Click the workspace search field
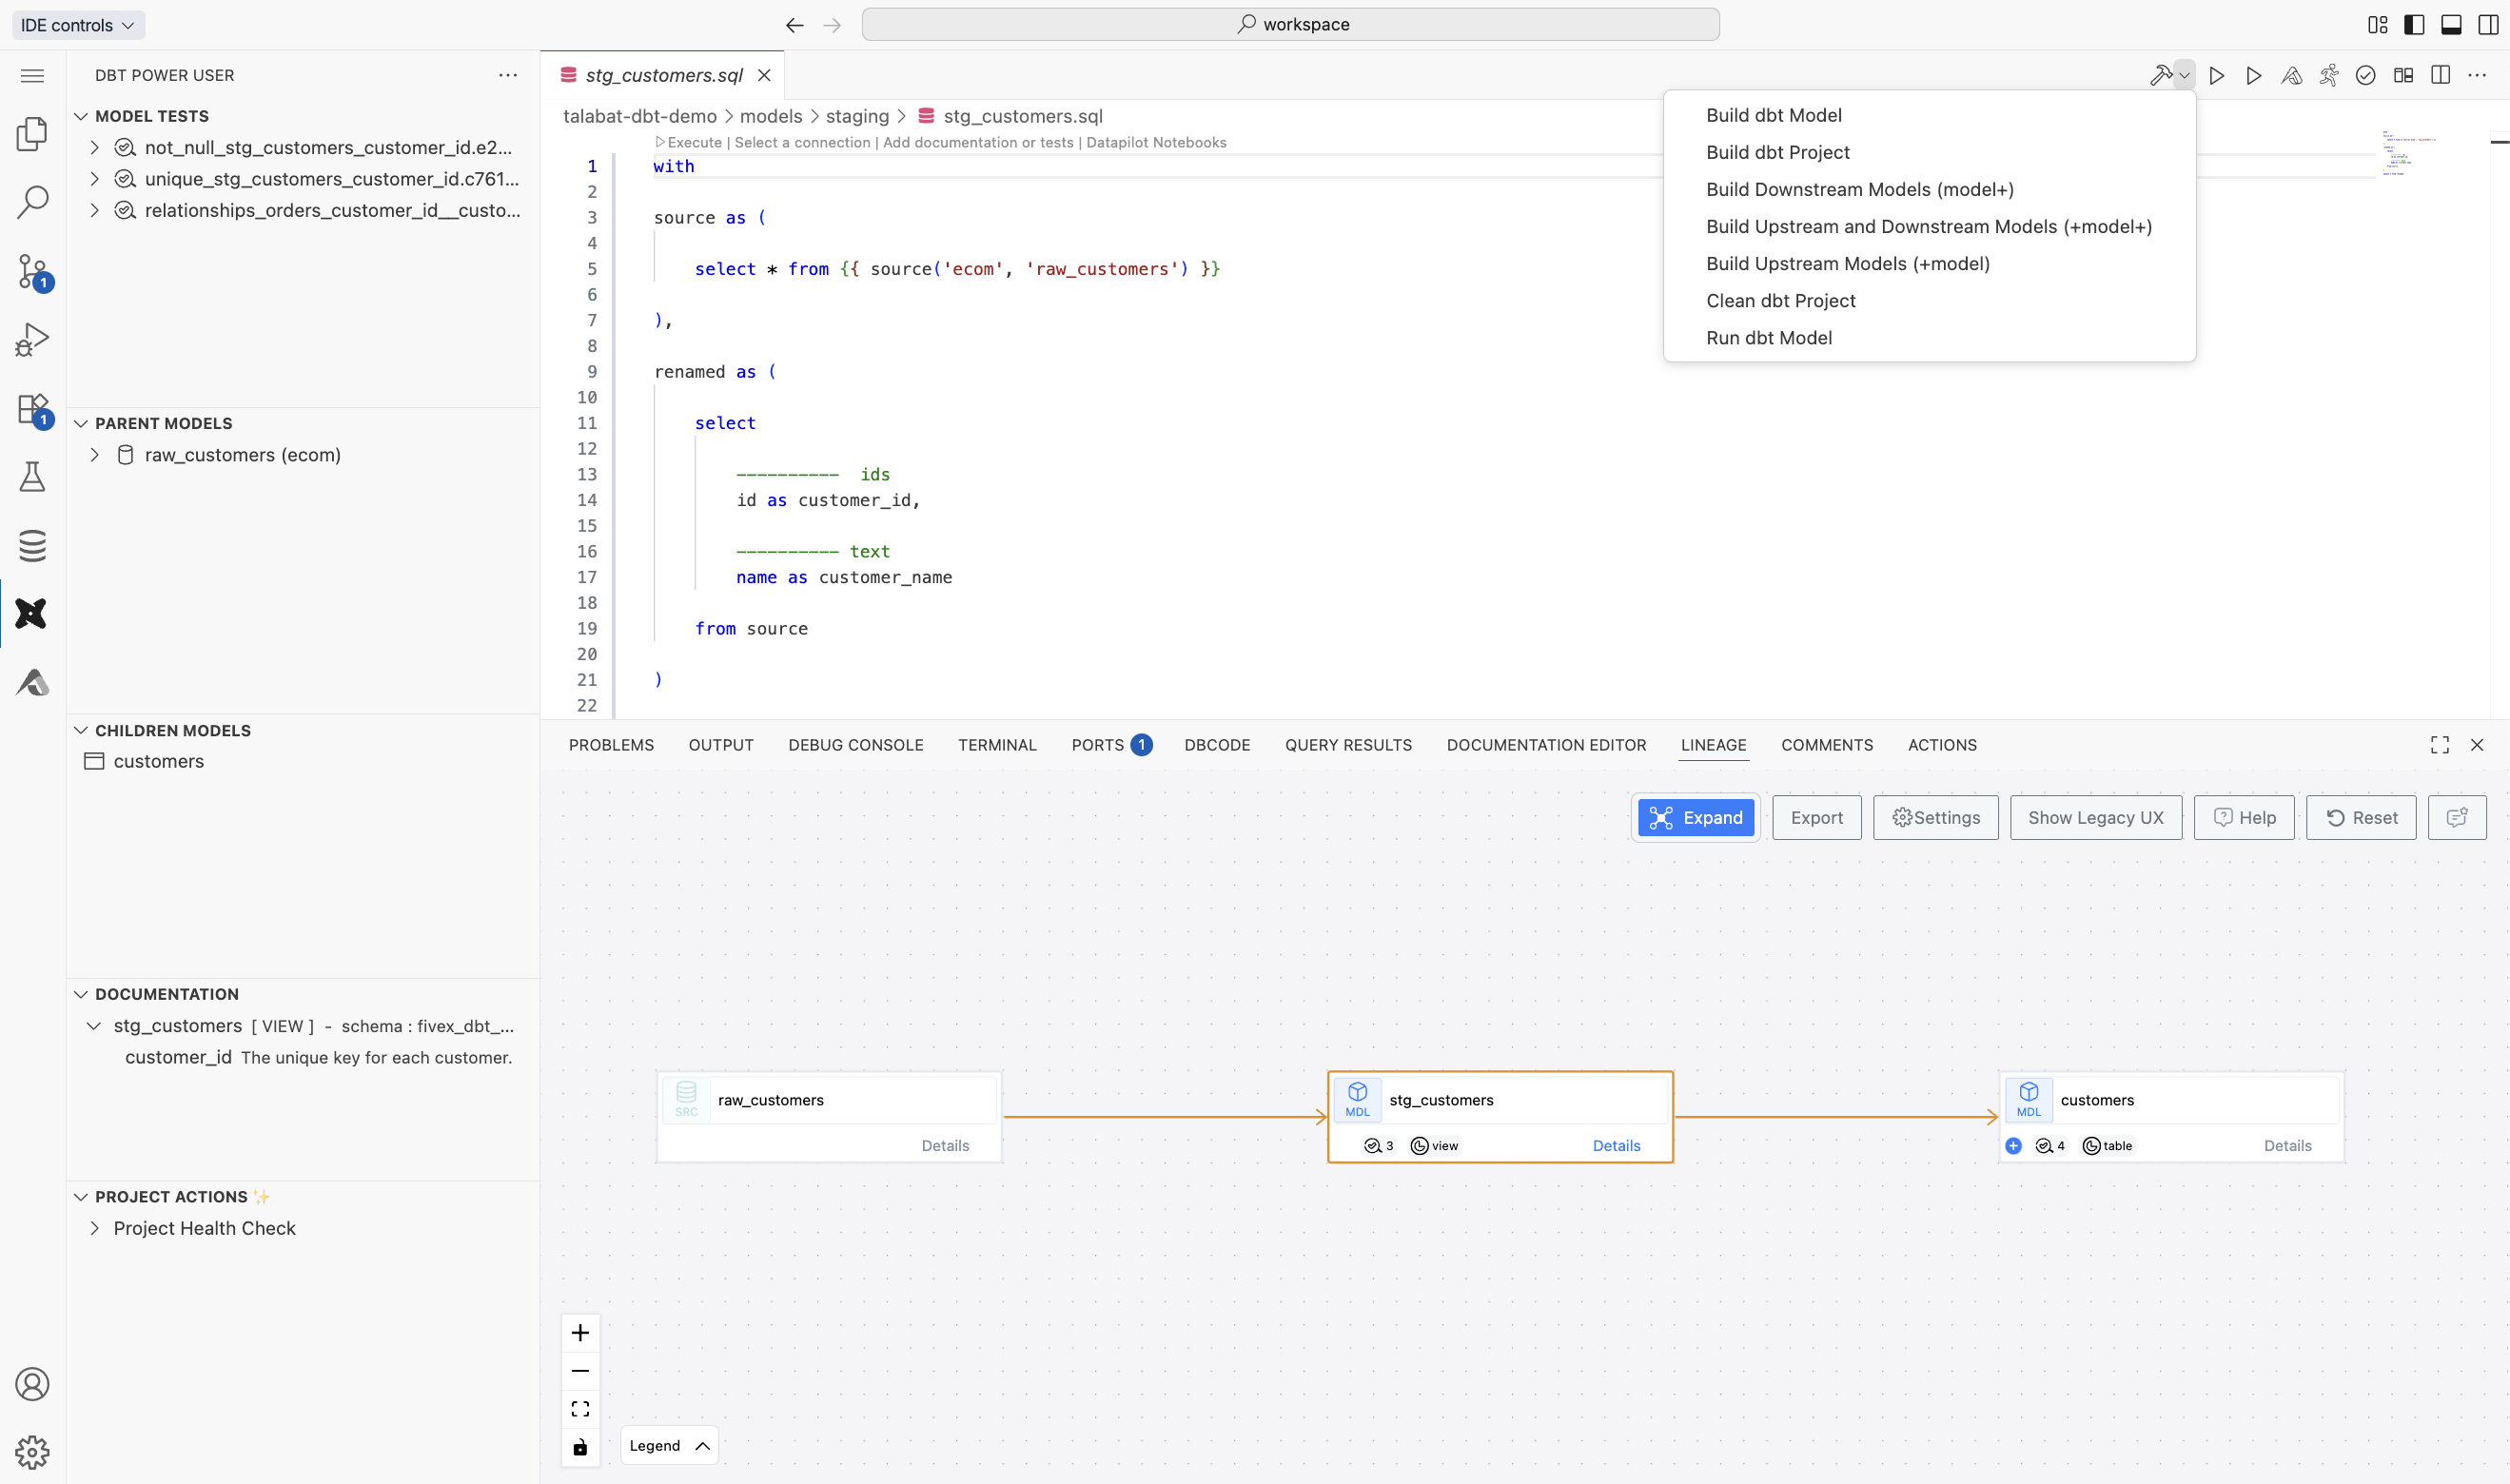The height and width of the screenshot is (1484, 2510). click(1290, 25)
